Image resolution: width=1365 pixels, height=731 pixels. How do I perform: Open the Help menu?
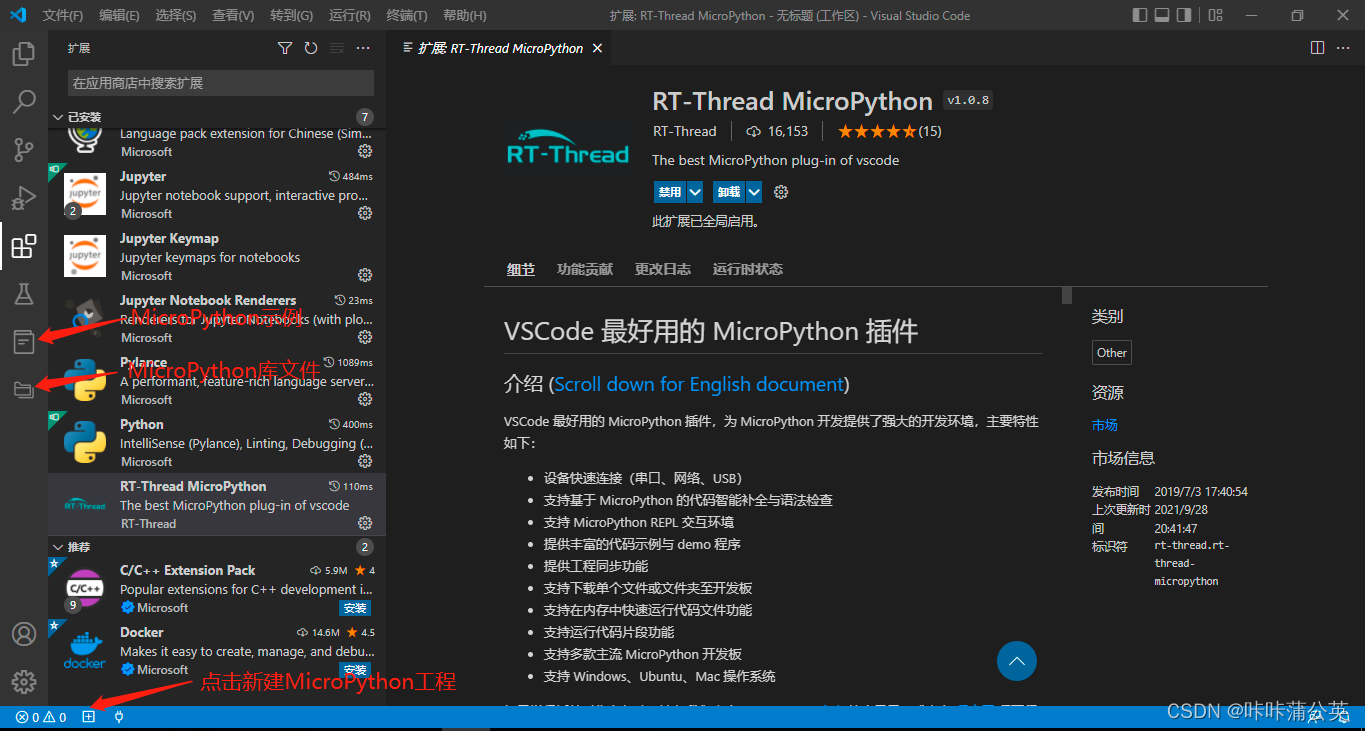464,15
